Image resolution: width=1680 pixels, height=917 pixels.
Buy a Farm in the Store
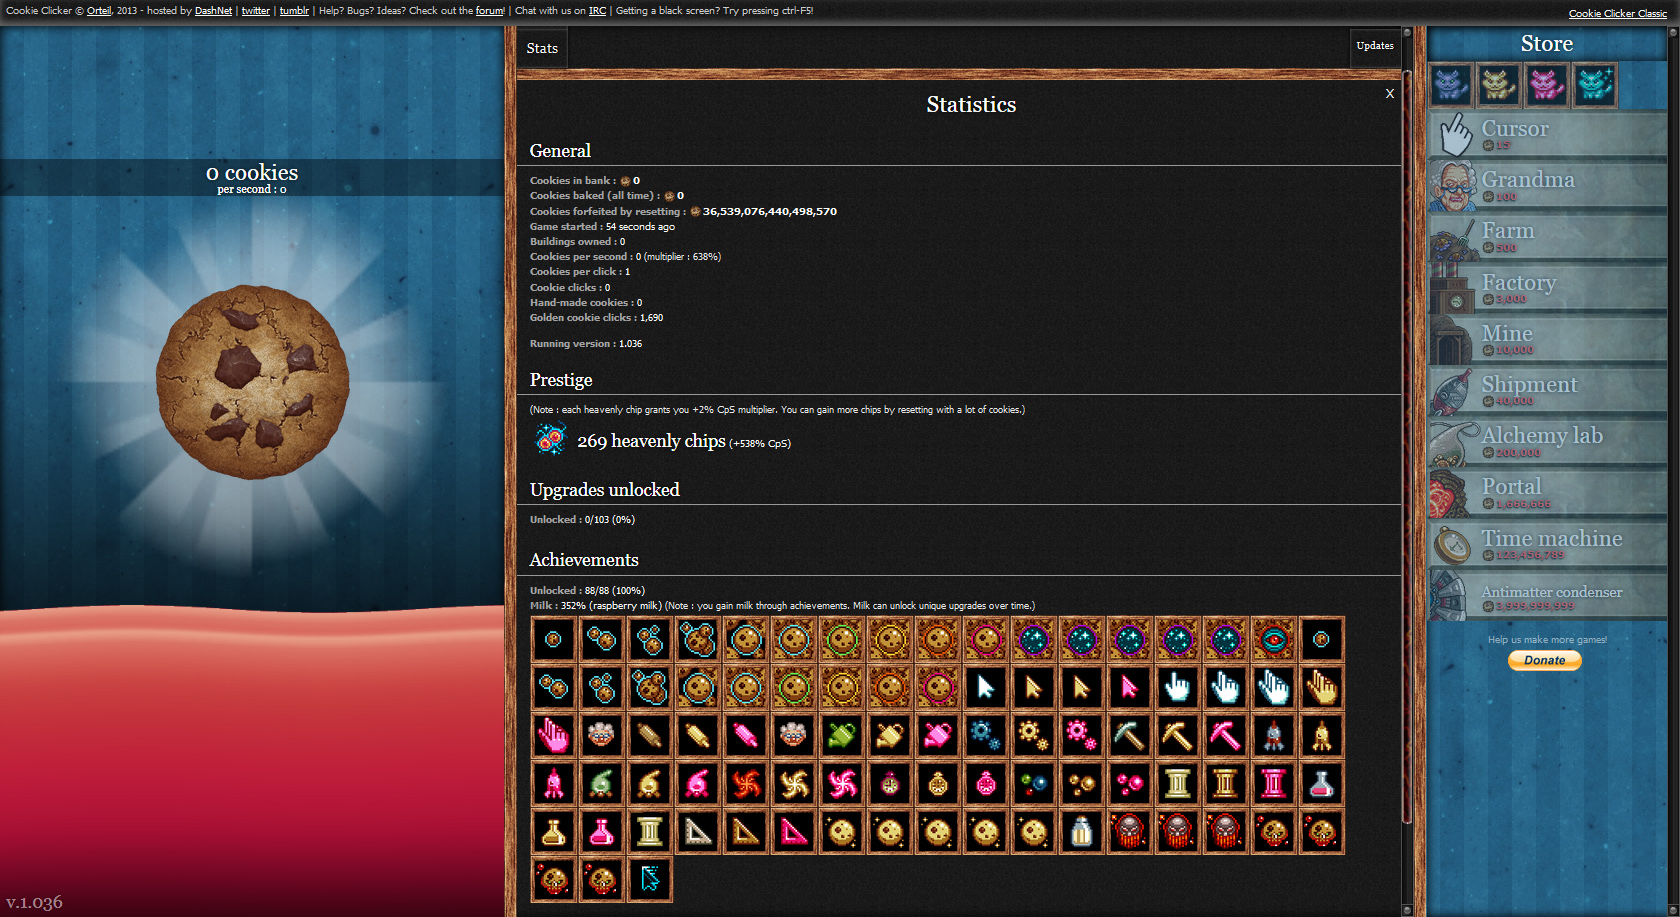[1548, 237]
